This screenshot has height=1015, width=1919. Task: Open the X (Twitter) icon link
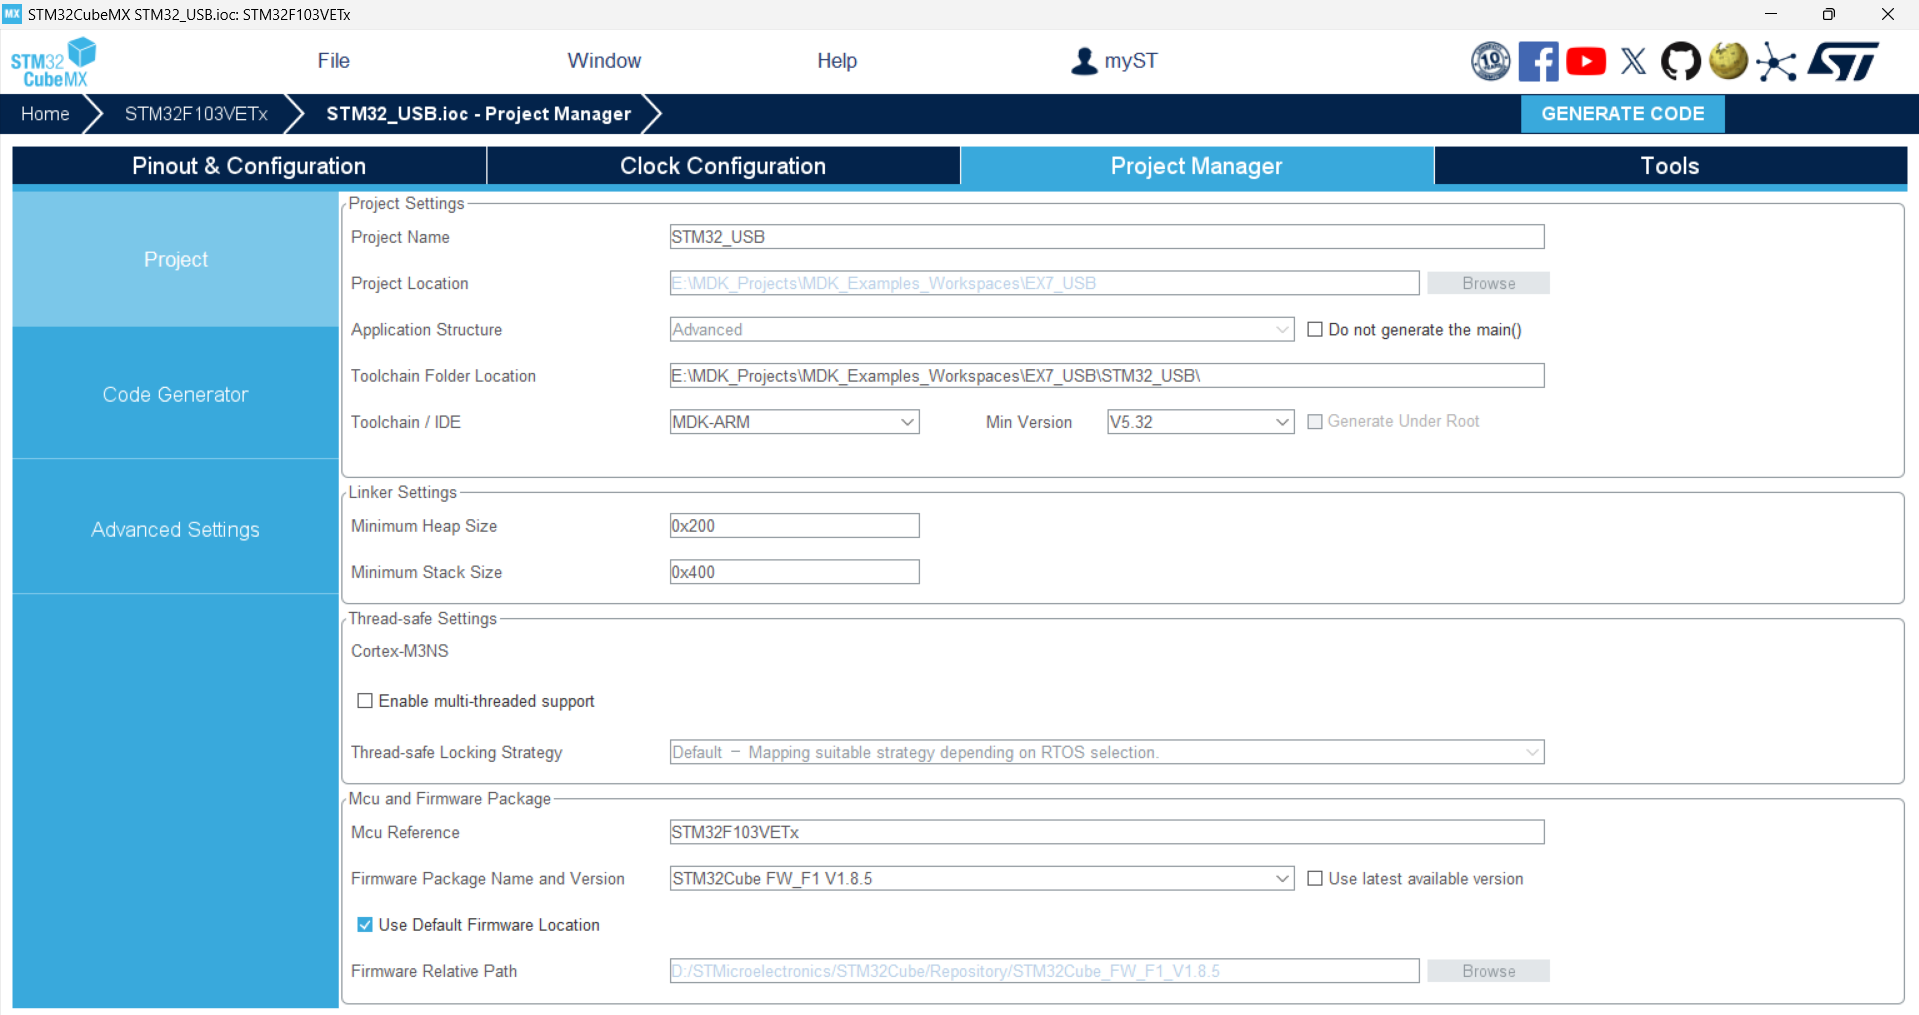point(1633,61)
